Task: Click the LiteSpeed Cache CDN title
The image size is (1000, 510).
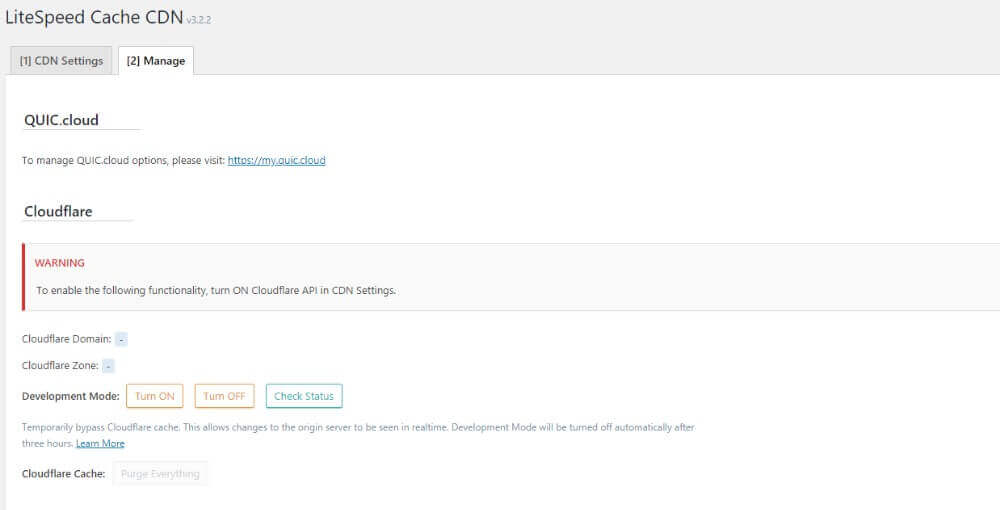Action: [x=94, y=17]
